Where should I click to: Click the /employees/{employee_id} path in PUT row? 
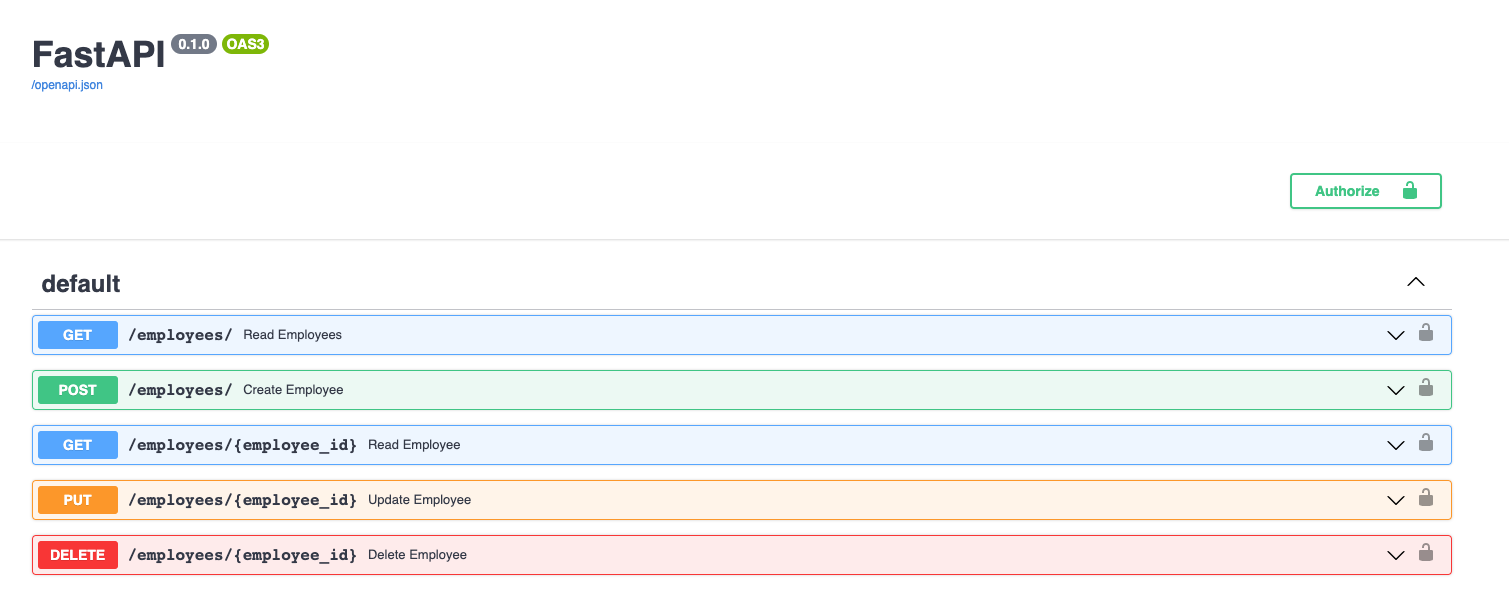click(x=242, y=500)
